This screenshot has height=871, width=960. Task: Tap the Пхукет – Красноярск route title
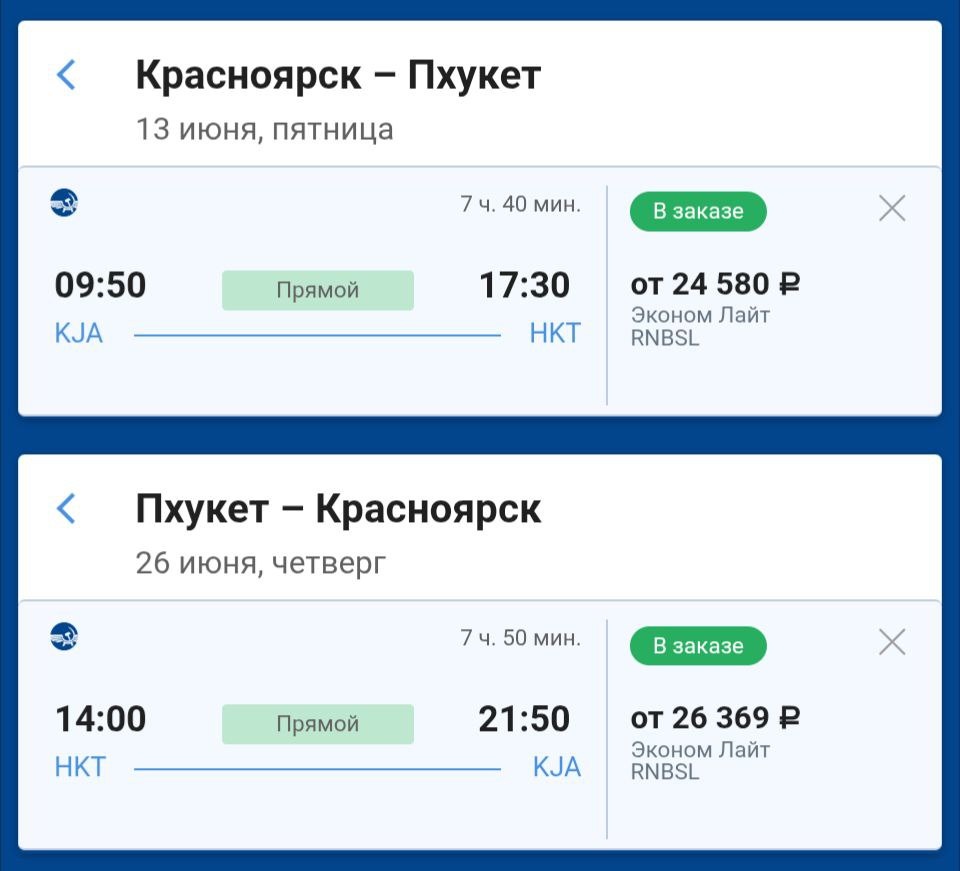tap(338, 510)
